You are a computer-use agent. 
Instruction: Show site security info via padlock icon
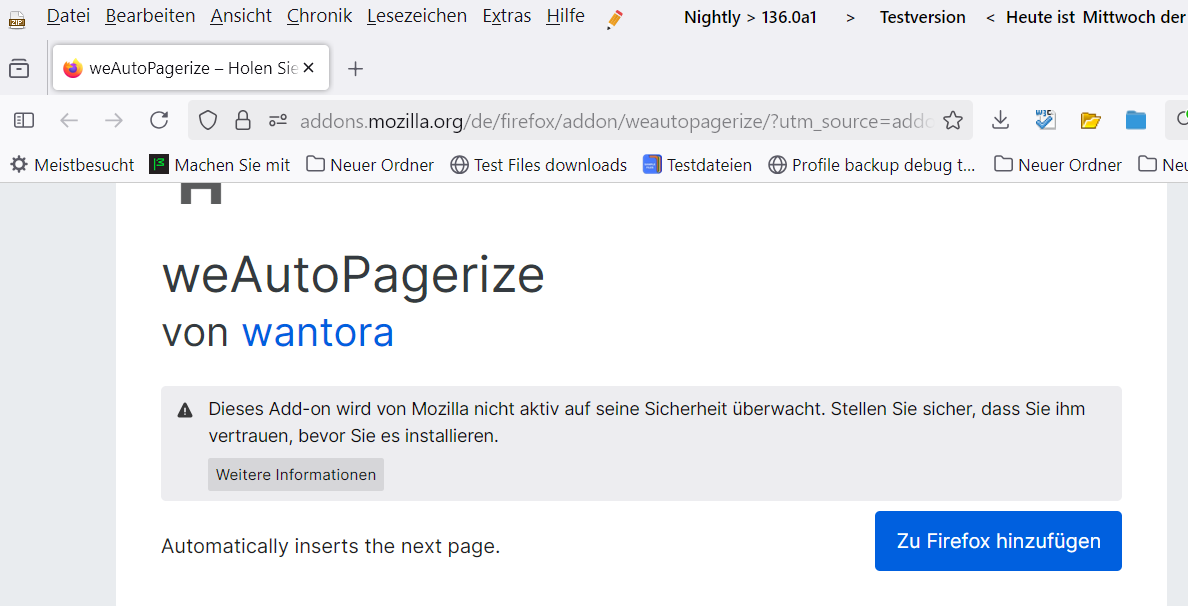pos(242,121)
